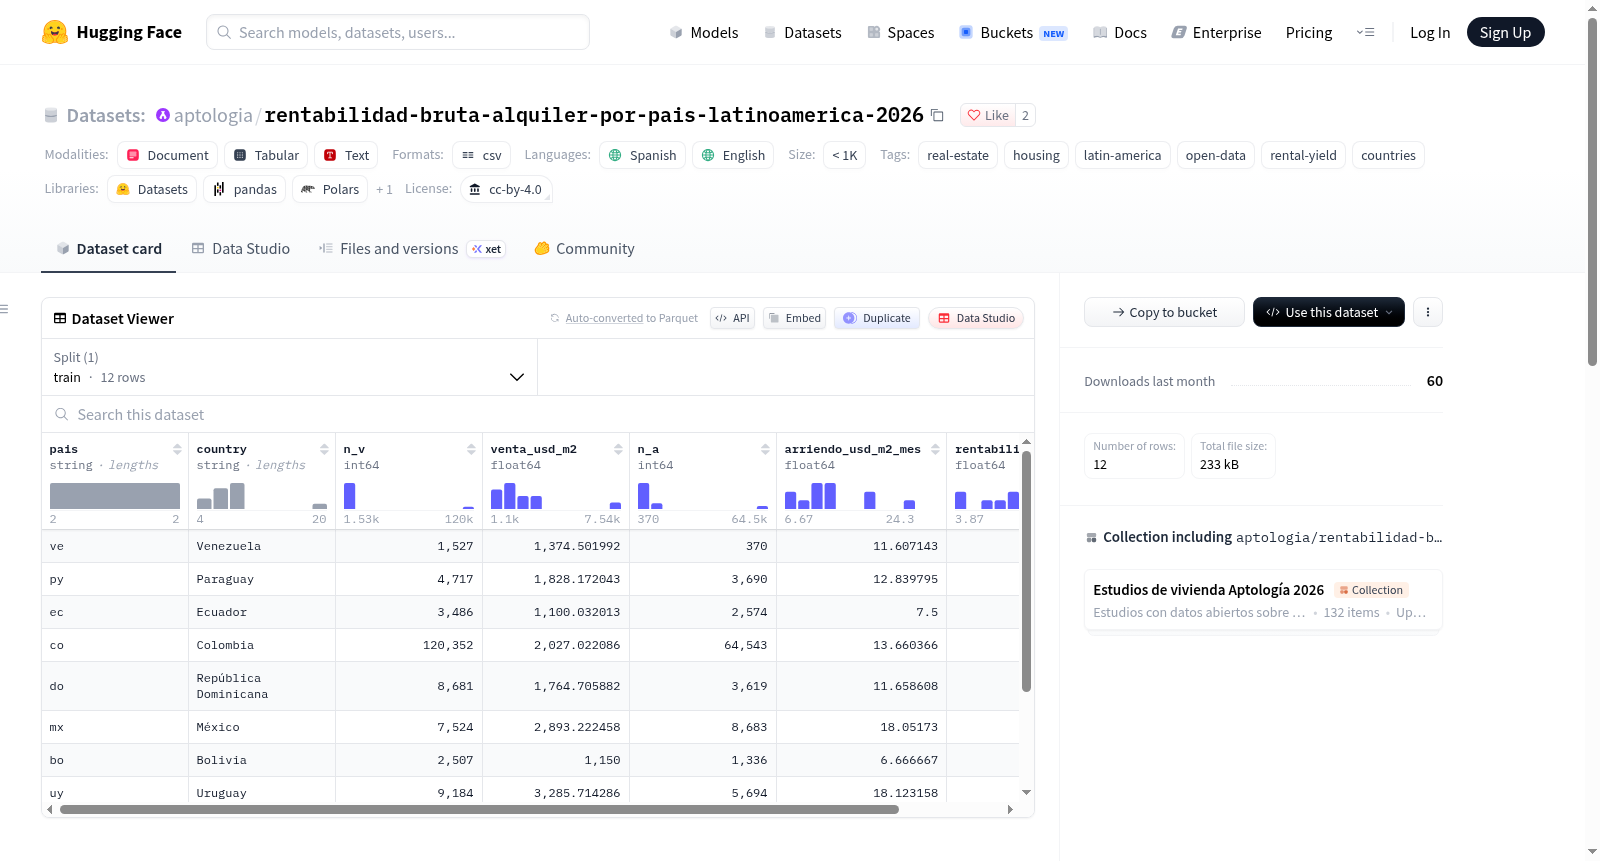Sort the venta_usd_m2 column via its arrows

click(x=618, y=449)
